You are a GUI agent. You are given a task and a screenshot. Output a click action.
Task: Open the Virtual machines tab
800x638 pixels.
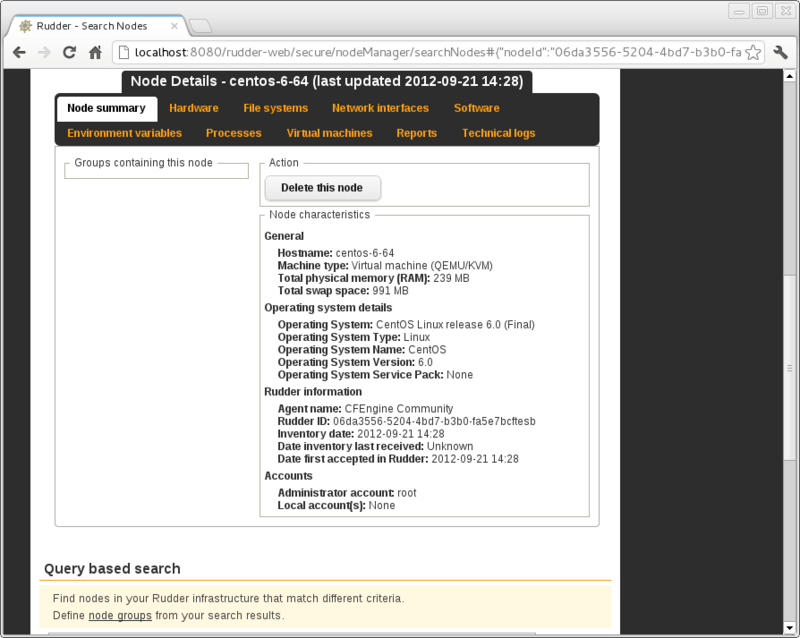[330, 133]
